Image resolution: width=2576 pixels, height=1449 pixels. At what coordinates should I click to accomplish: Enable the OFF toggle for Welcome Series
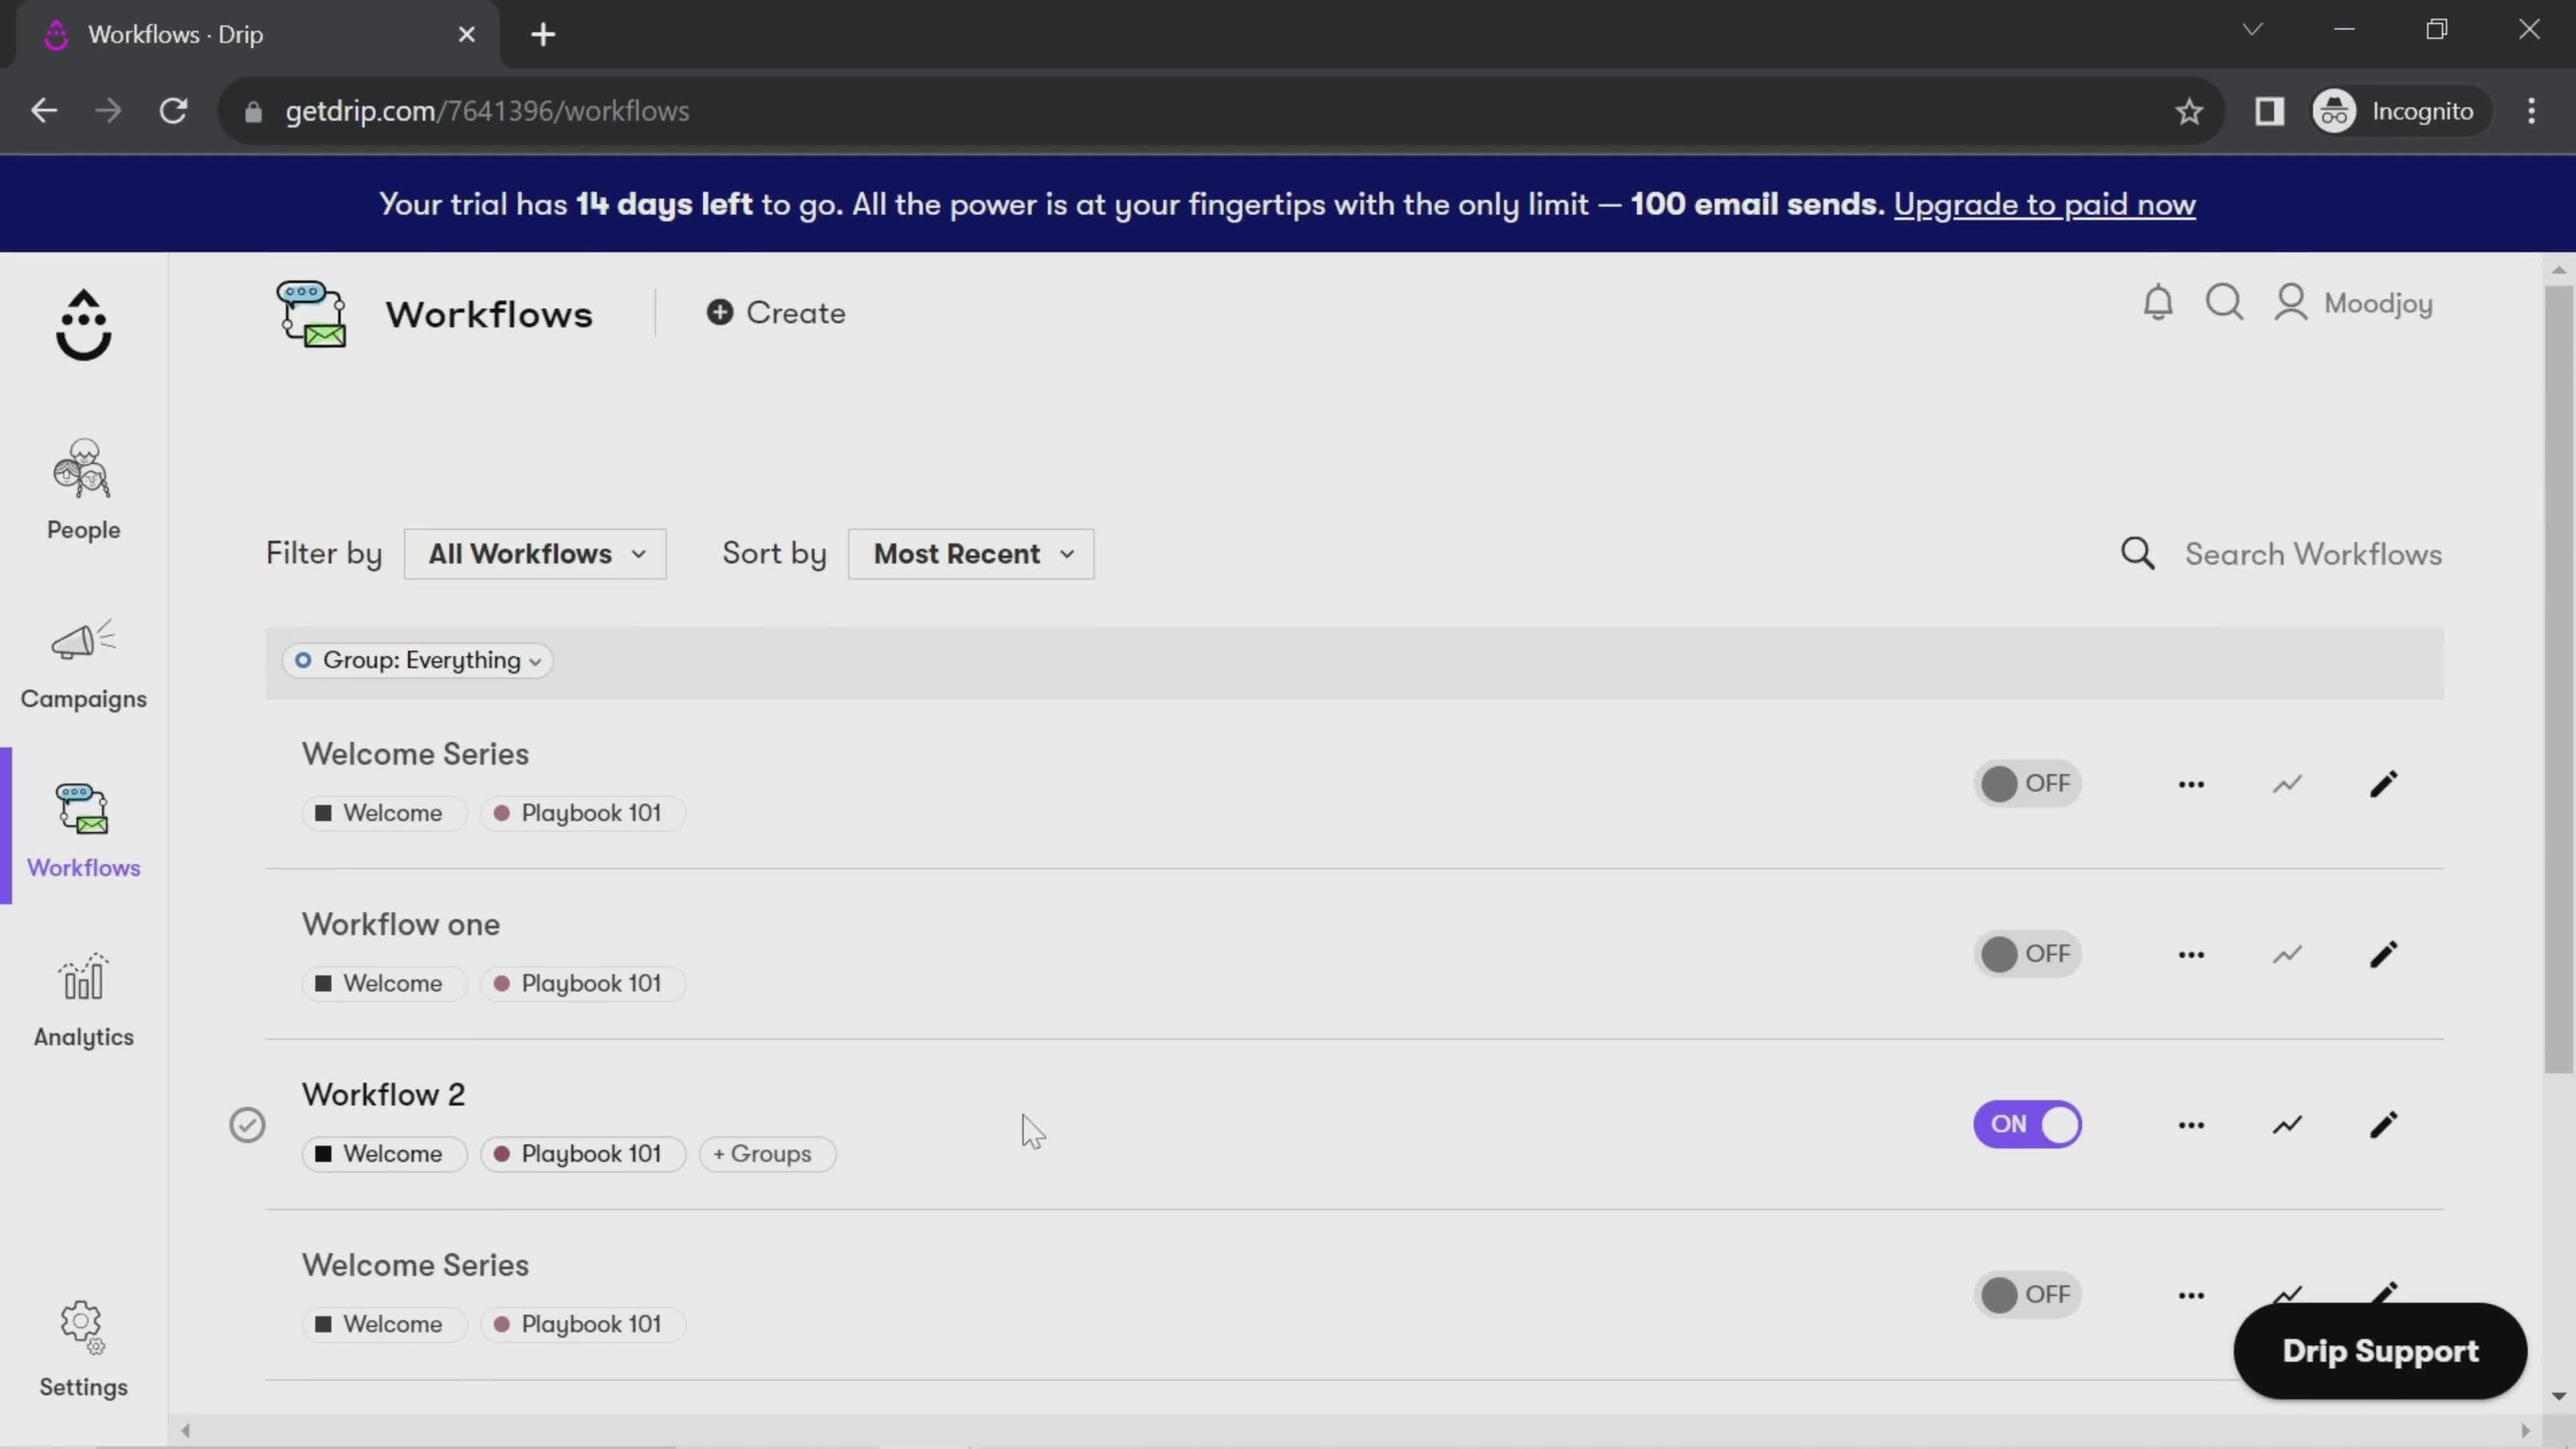pos(2024,782)
